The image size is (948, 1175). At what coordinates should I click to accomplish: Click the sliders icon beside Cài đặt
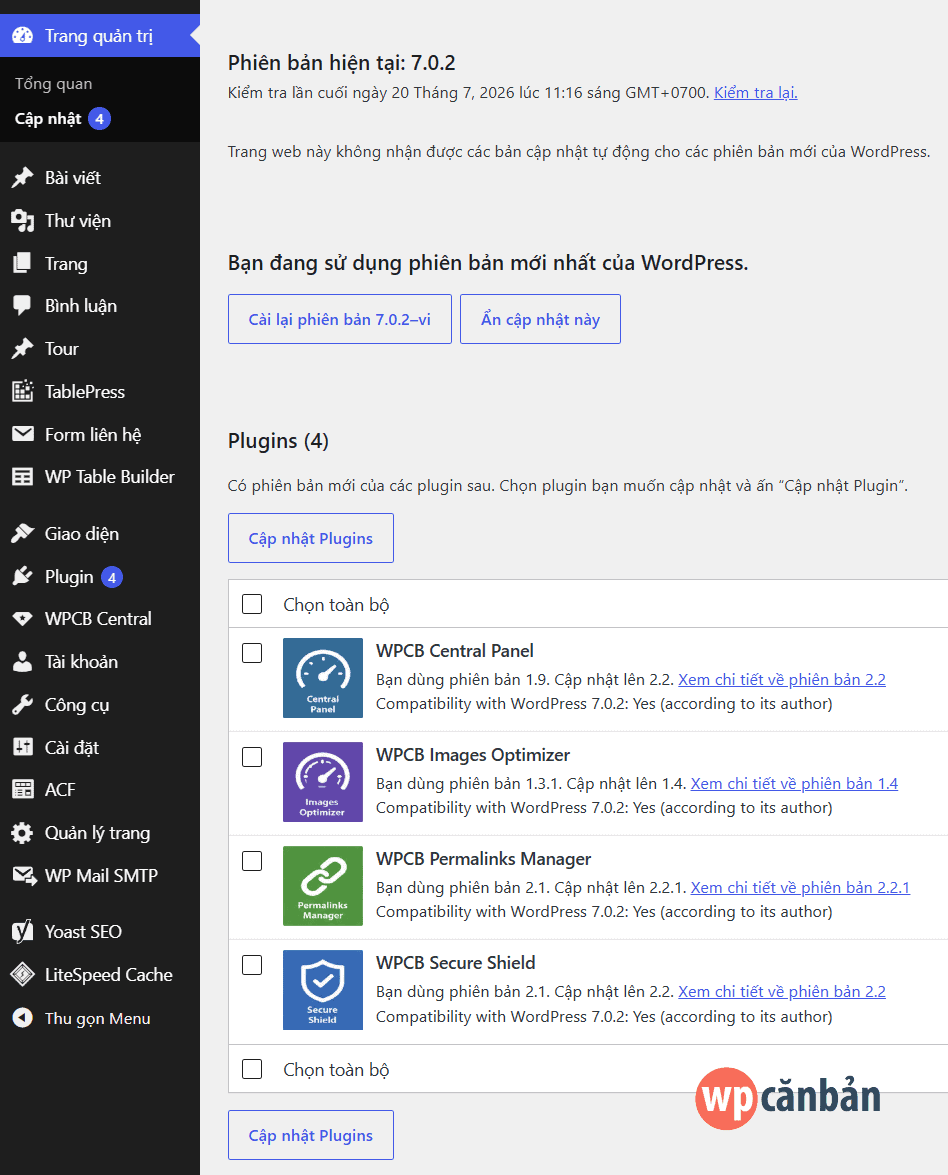click(x=22, y=747)
